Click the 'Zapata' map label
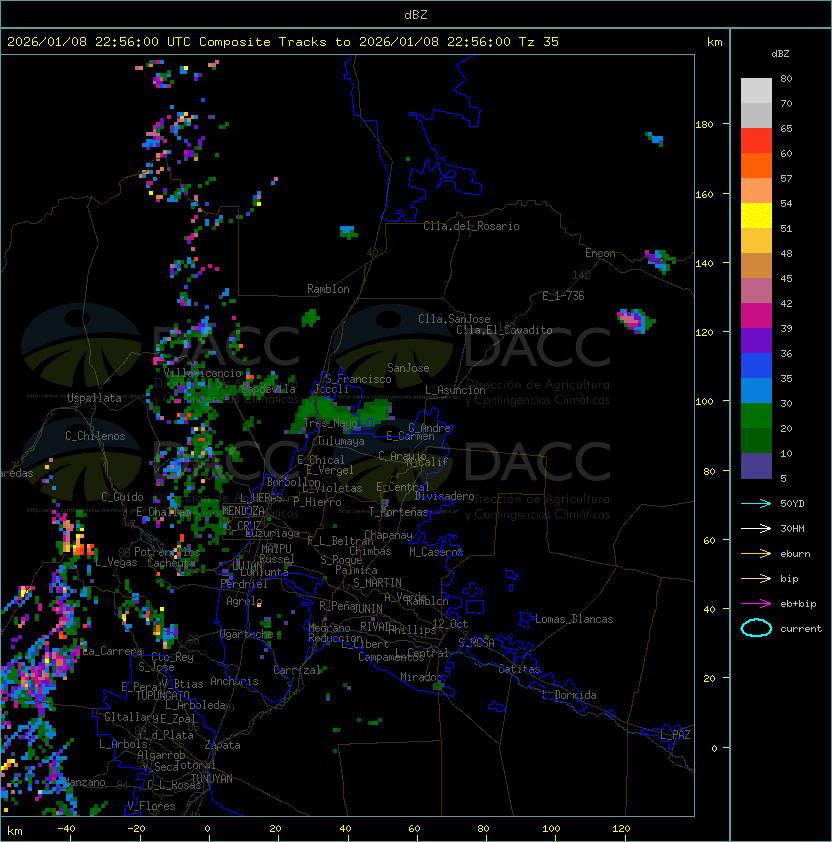Viewport: 832px width, 842px height. coord(222,745)
